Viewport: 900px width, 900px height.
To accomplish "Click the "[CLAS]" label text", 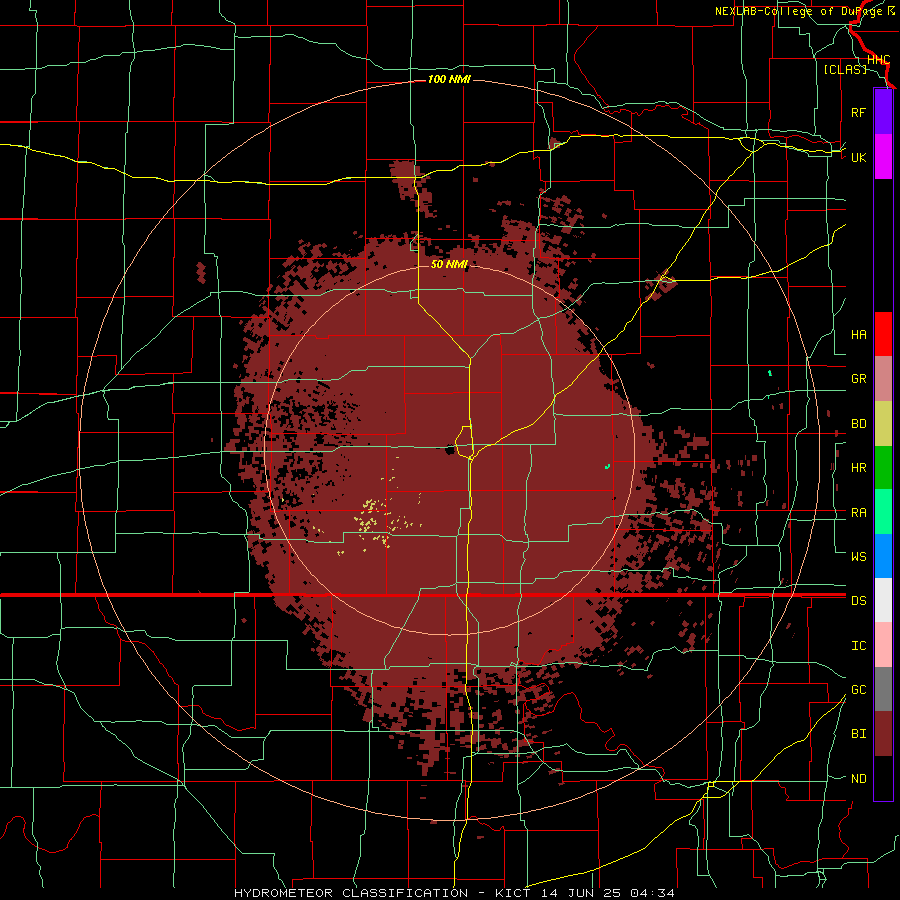I will click(x=845, y=69).
